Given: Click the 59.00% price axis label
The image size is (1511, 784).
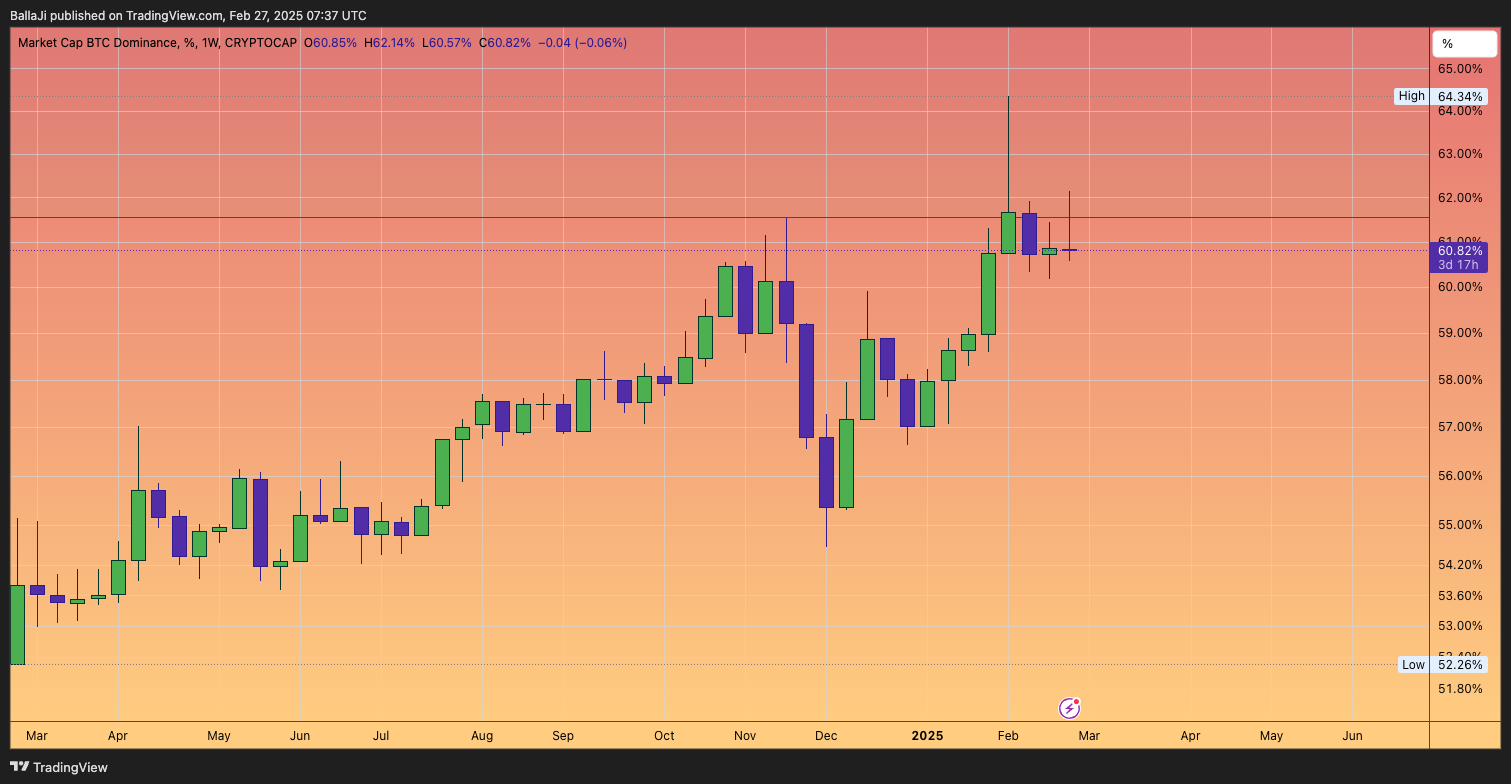Looking at the screenshot, I should tap(1460, 333).
